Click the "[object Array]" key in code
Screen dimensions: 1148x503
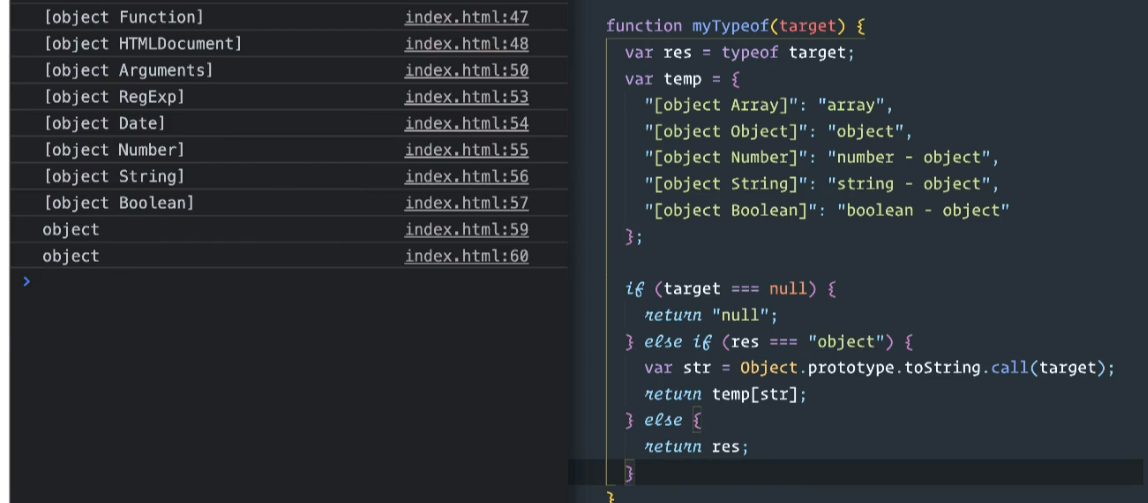[x=720, y=105]
